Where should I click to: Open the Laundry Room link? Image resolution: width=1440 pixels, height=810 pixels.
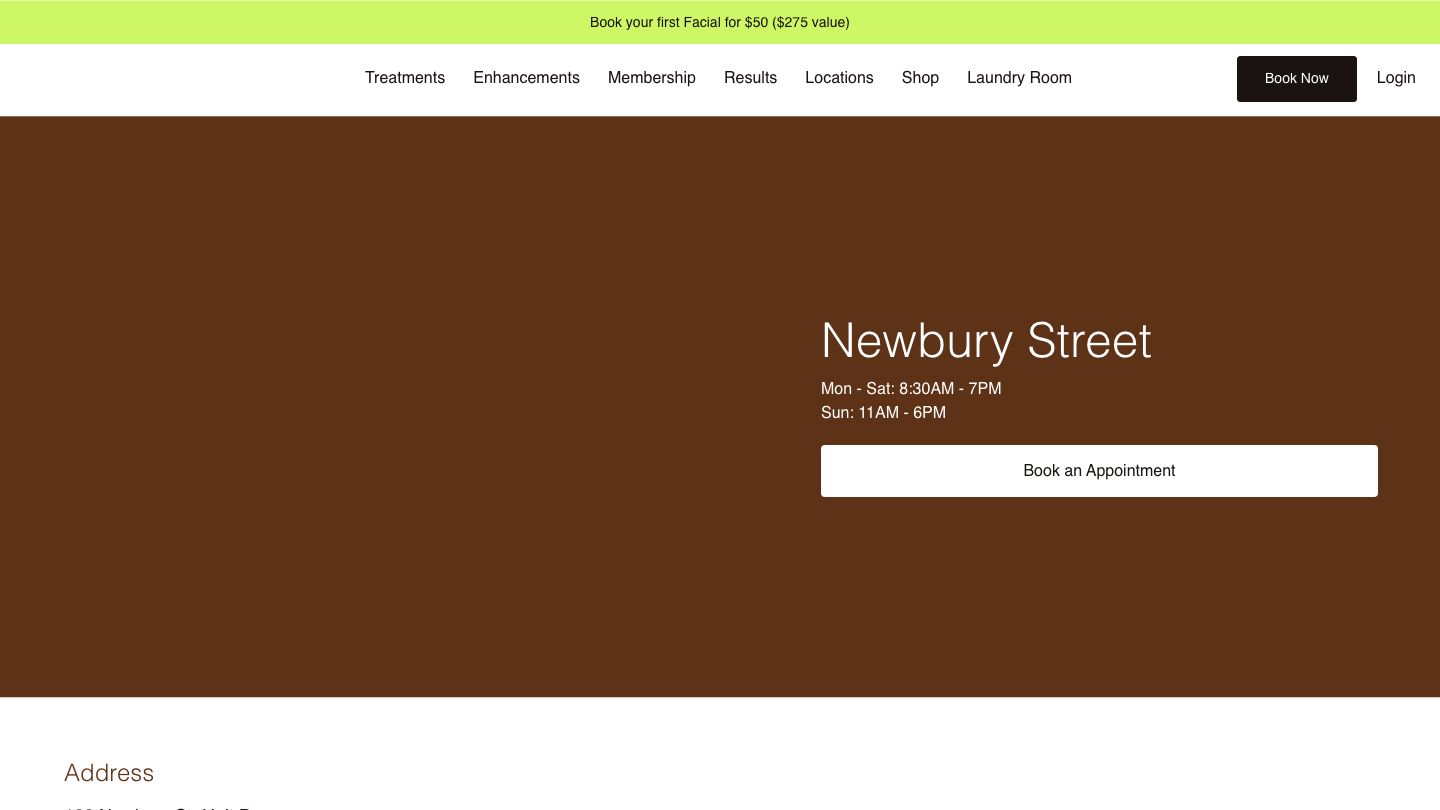click(1019, 78)
